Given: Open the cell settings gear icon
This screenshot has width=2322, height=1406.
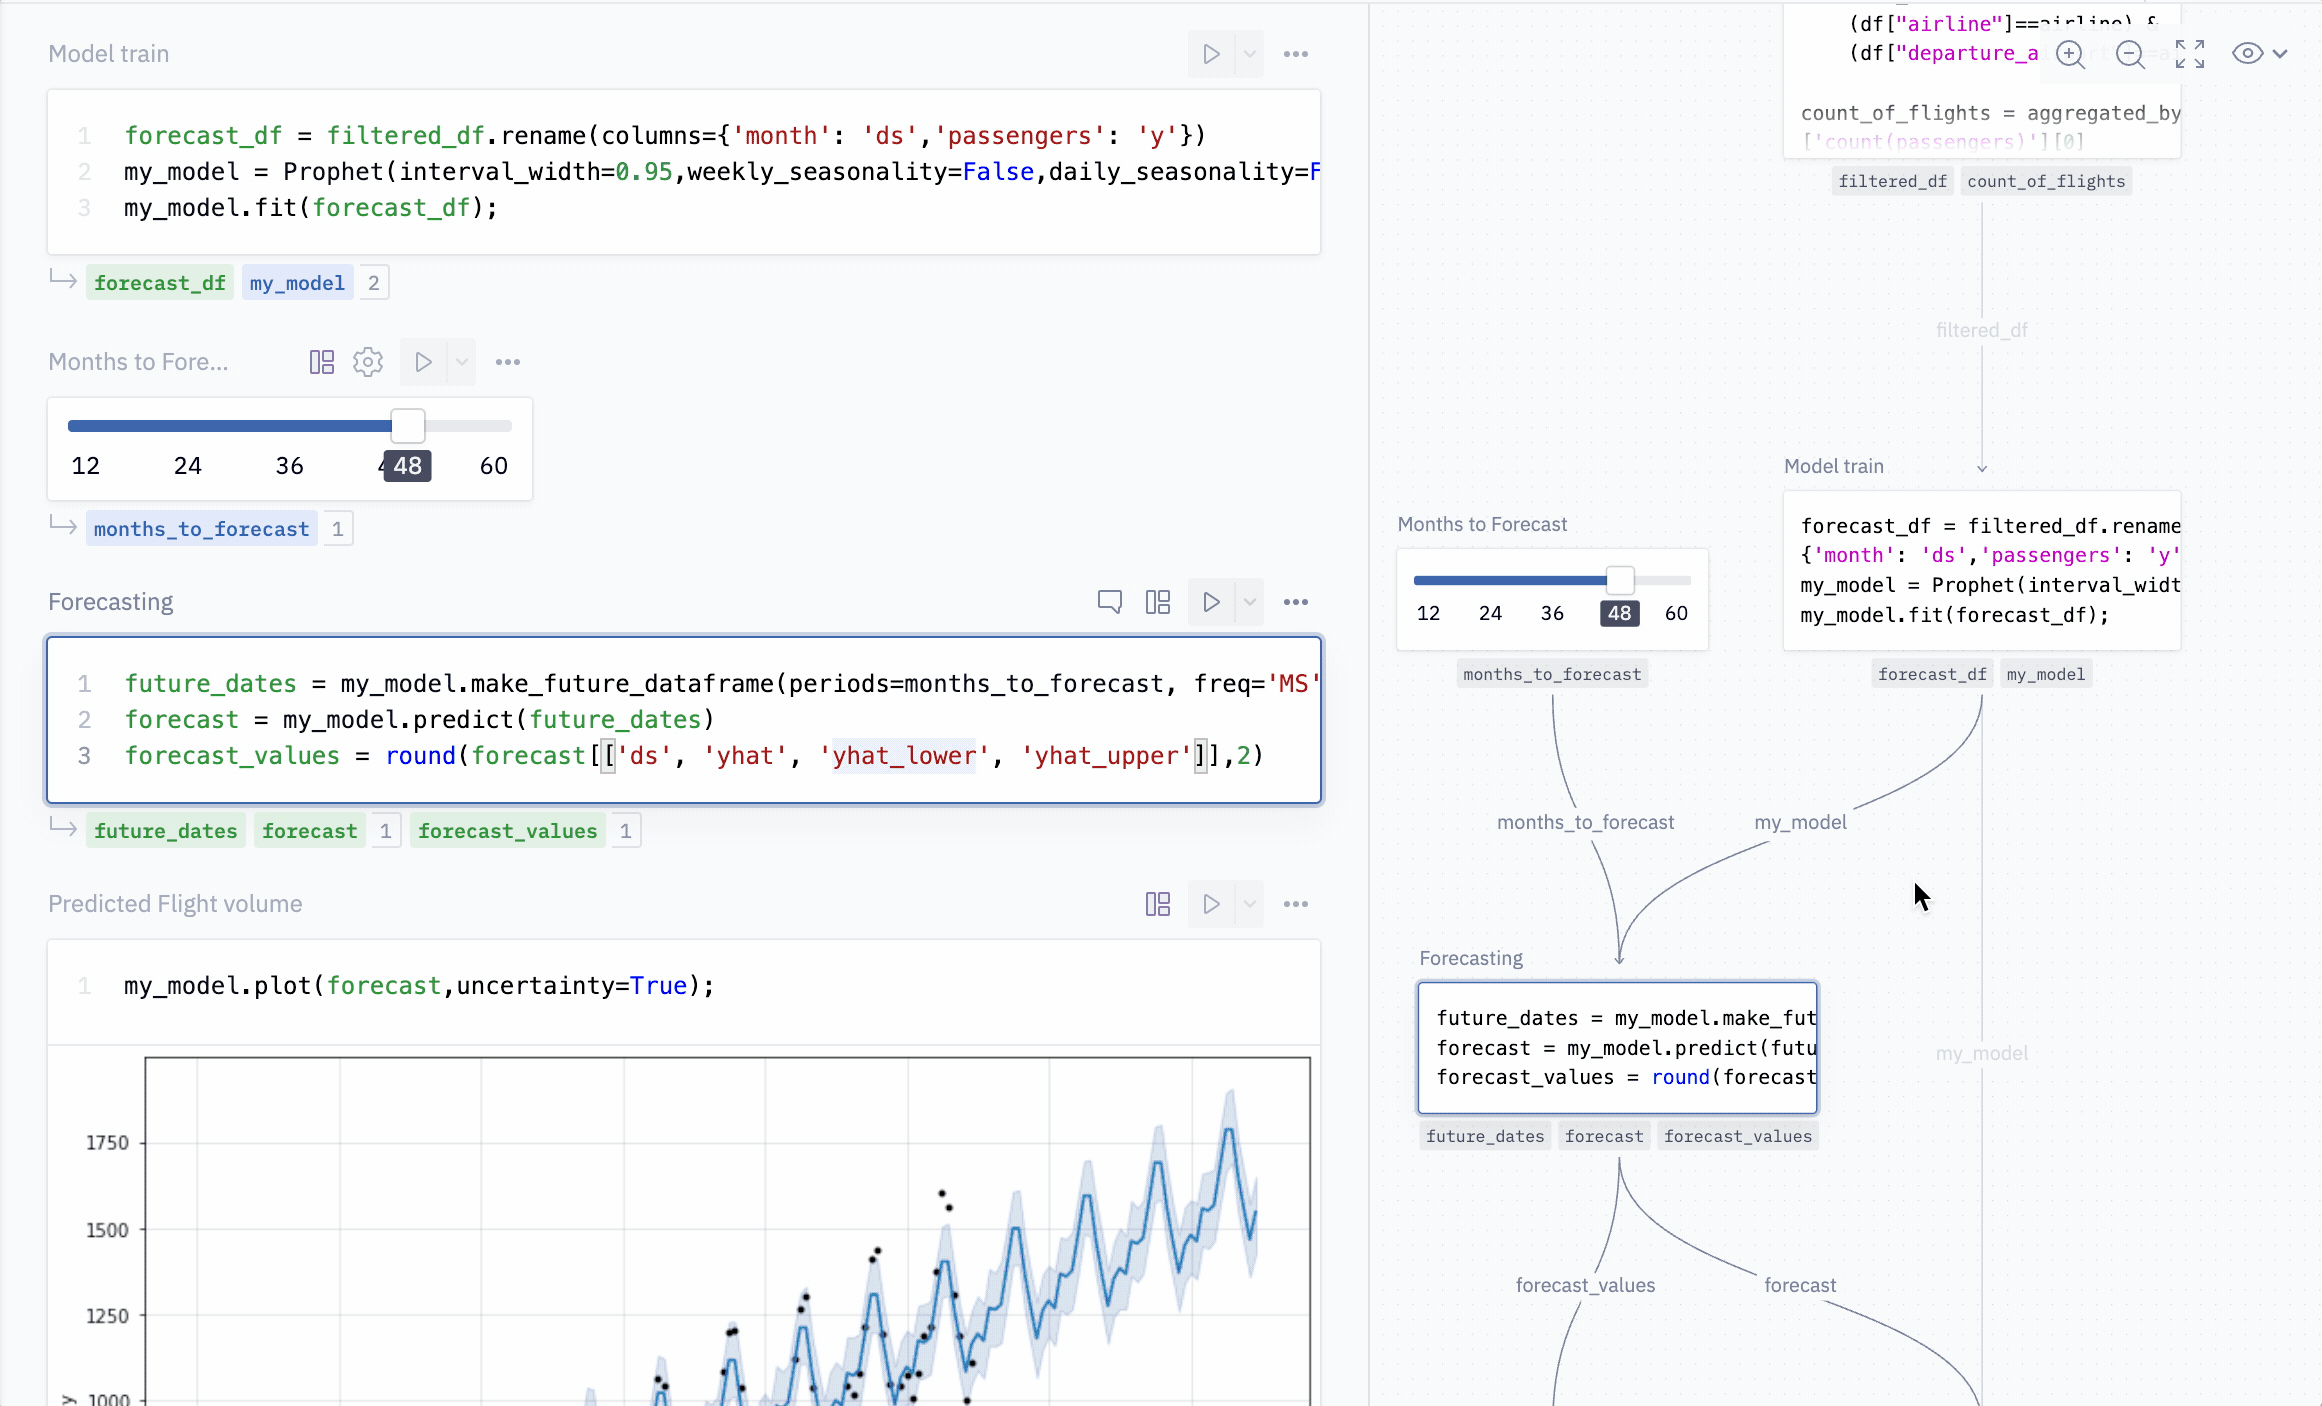Looking at the screenshot, I should pos(368,361).
